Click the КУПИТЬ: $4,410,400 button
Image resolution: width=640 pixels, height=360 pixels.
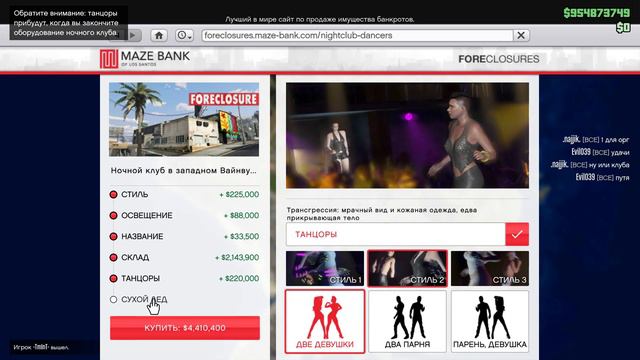coord(184,328)
